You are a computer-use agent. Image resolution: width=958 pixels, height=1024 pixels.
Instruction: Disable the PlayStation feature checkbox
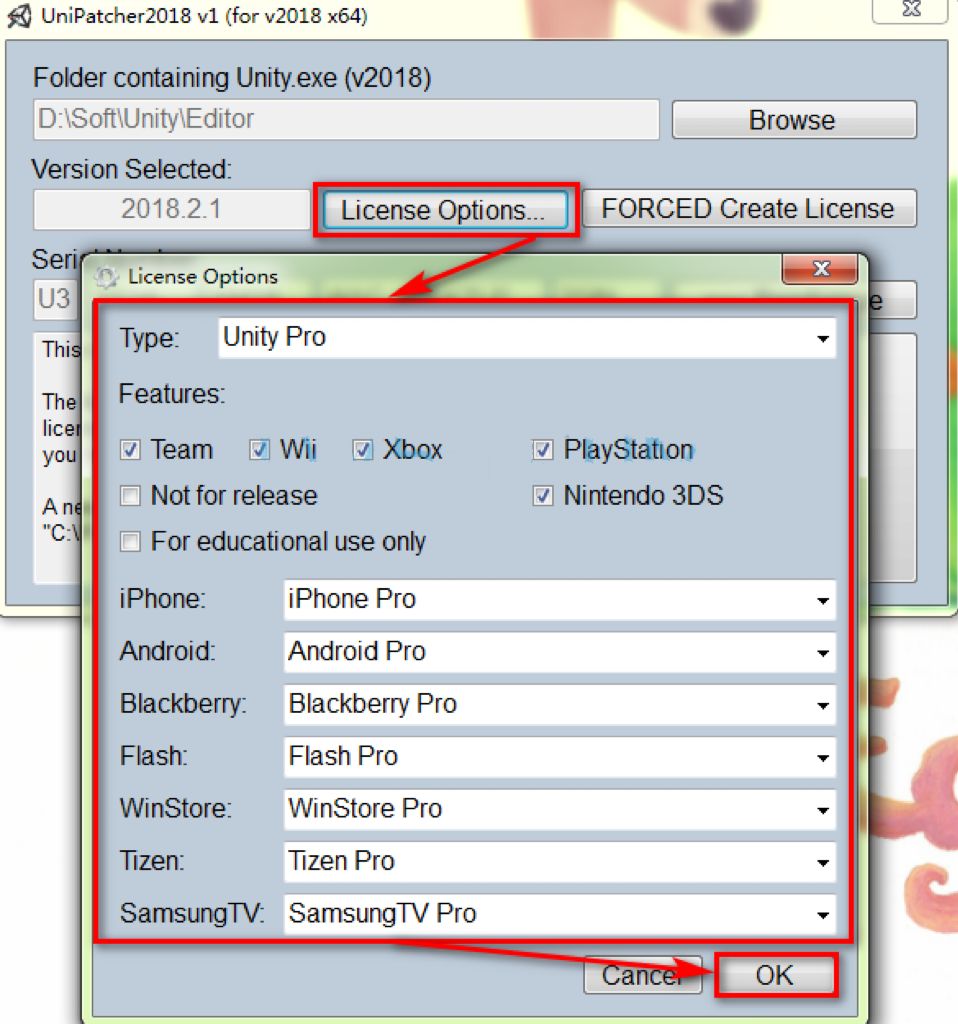pyautogui.click(x=542, y=449)
